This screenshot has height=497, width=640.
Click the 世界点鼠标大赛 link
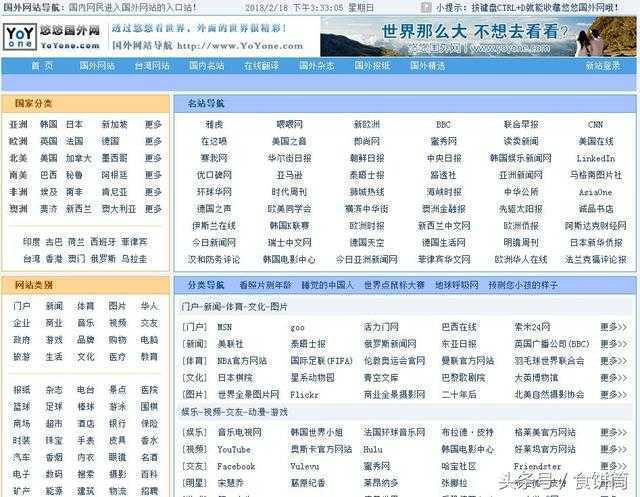coord(394,285)
